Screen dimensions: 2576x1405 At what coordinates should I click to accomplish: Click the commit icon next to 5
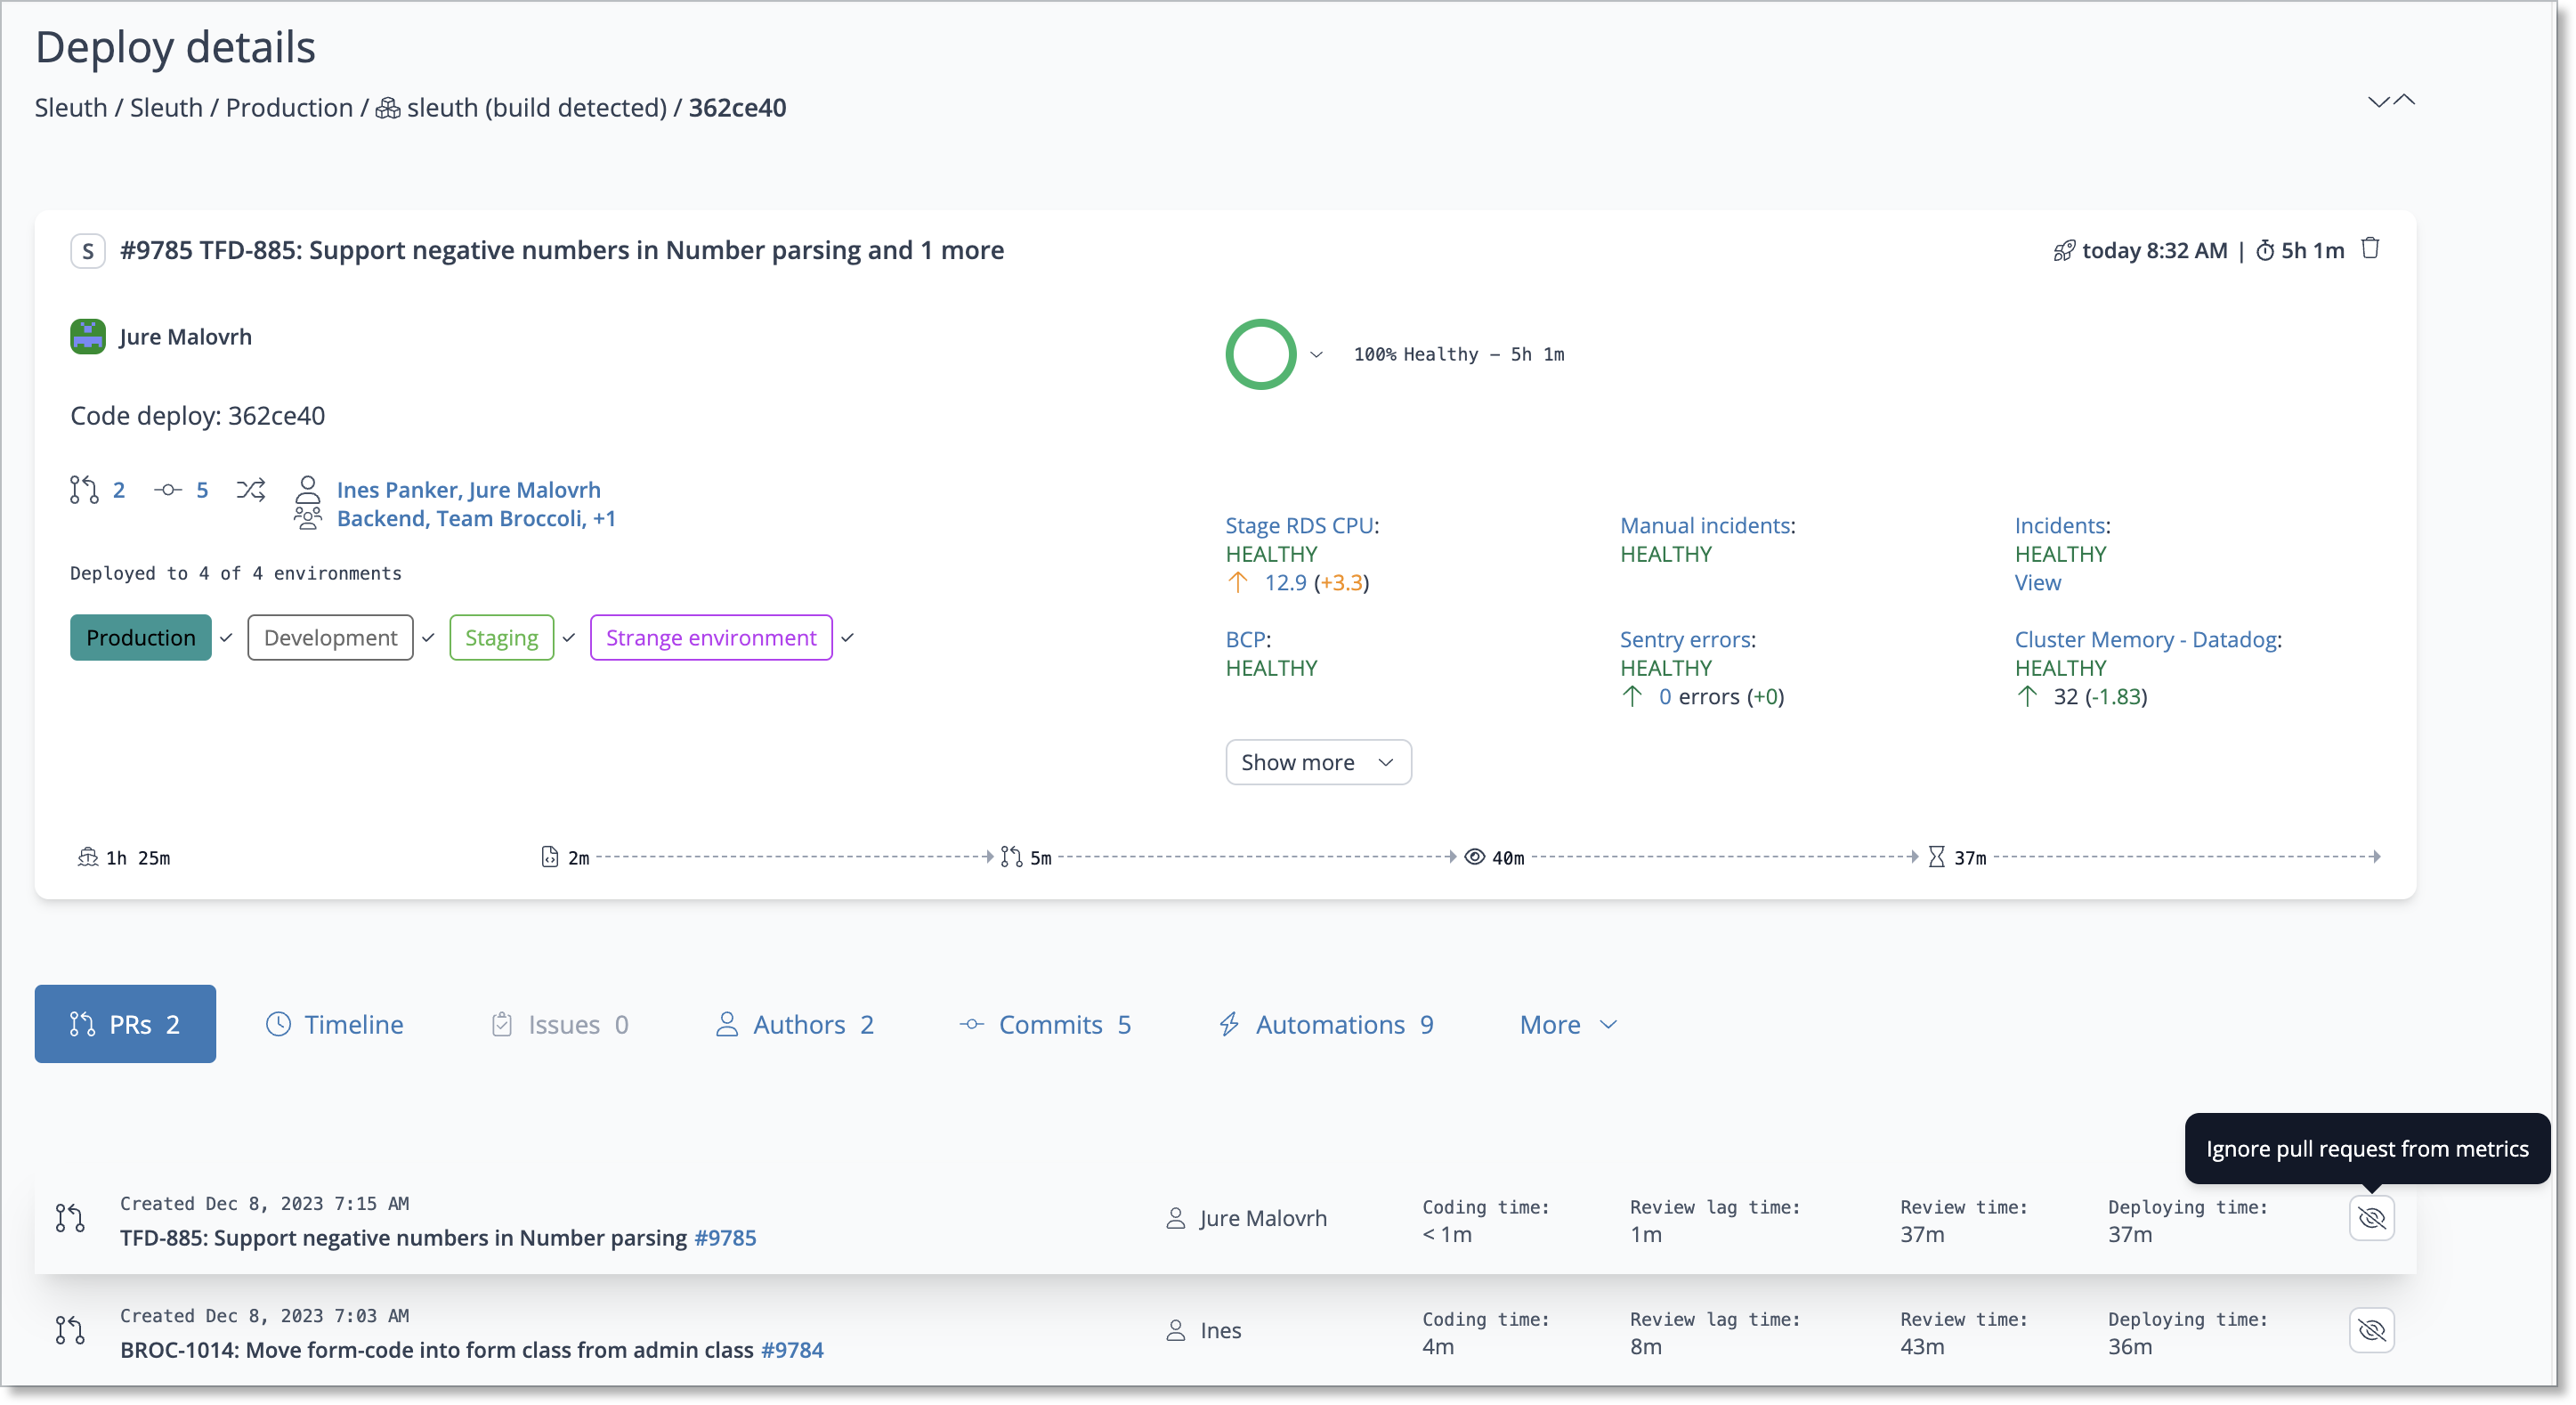pyautogui.click(x=167, y=490)
